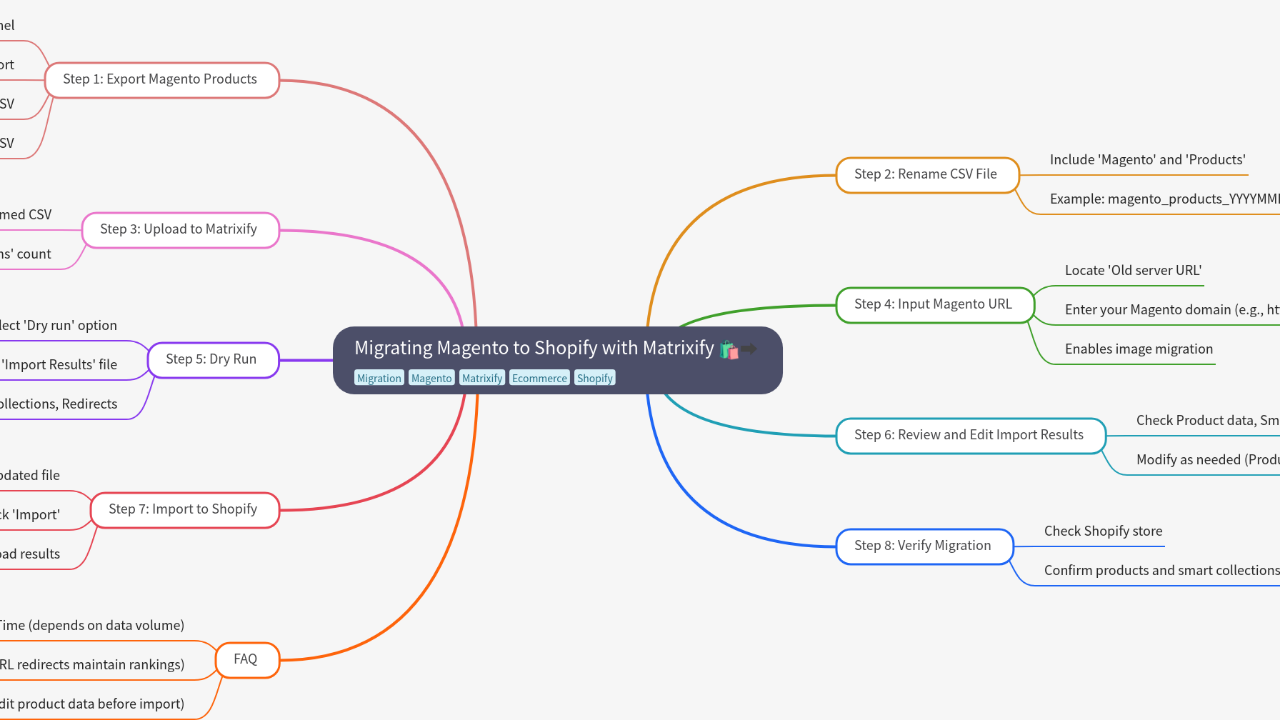
Task: Click "med CSV" text under Step 3
Action: (x=26, y=215)
